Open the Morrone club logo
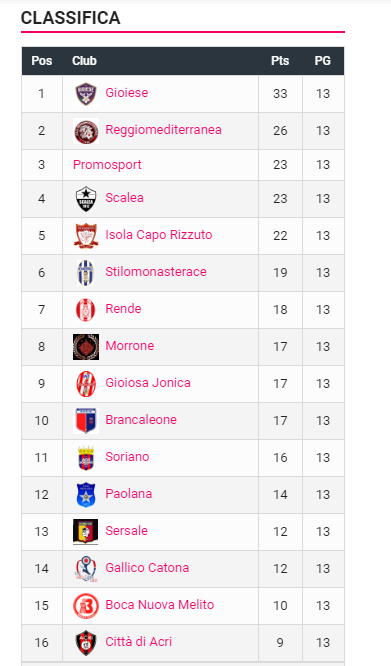The width and height of the screenshot is (391, 666). (x=86, y=347)
